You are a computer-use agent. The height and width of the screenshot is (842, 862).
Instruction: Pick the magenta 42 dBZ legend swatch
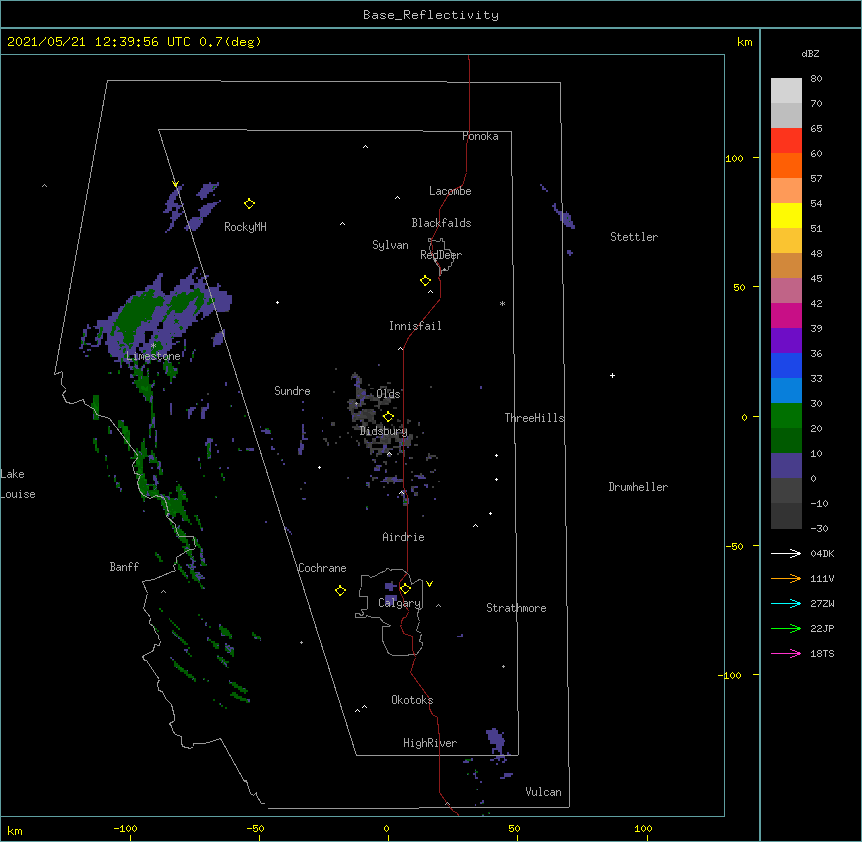(786, 315)
